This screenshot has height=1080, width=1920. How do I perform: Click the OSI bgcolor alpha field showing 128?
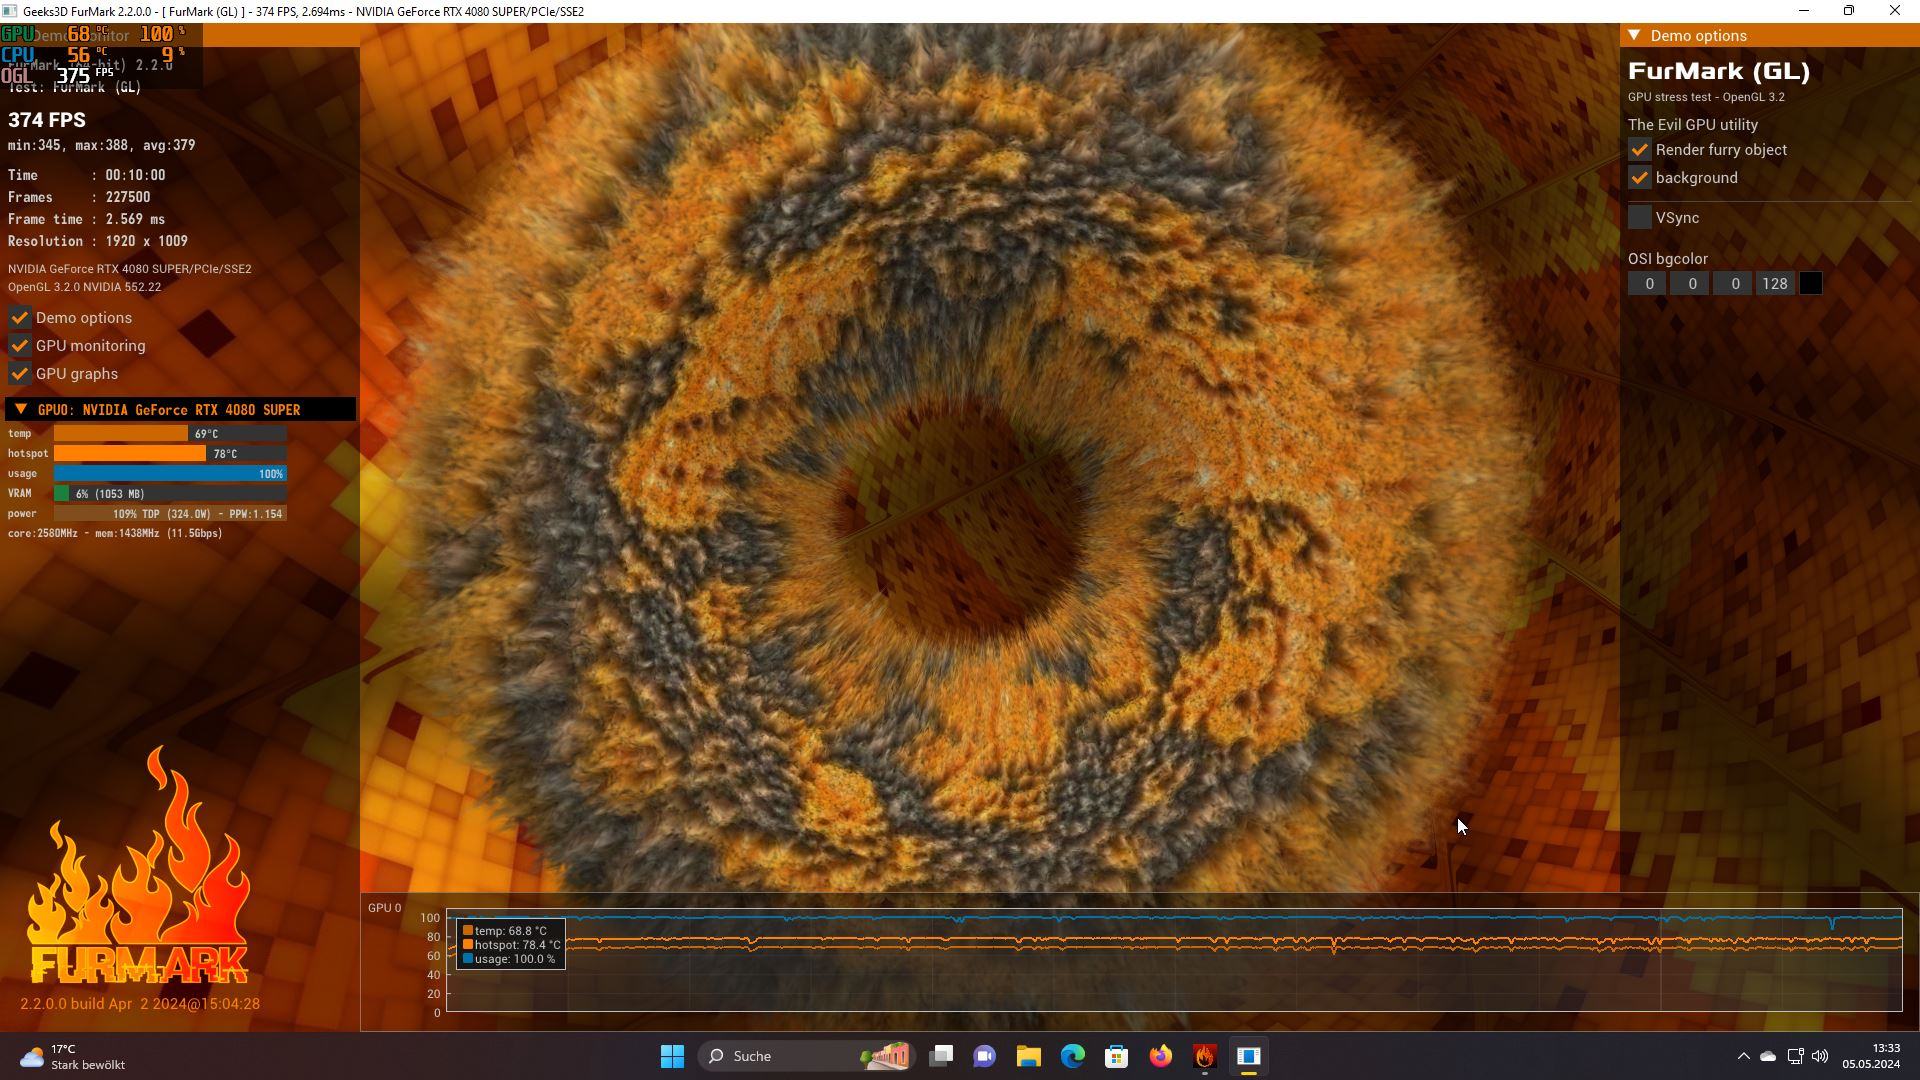[x=1775, y=284]
